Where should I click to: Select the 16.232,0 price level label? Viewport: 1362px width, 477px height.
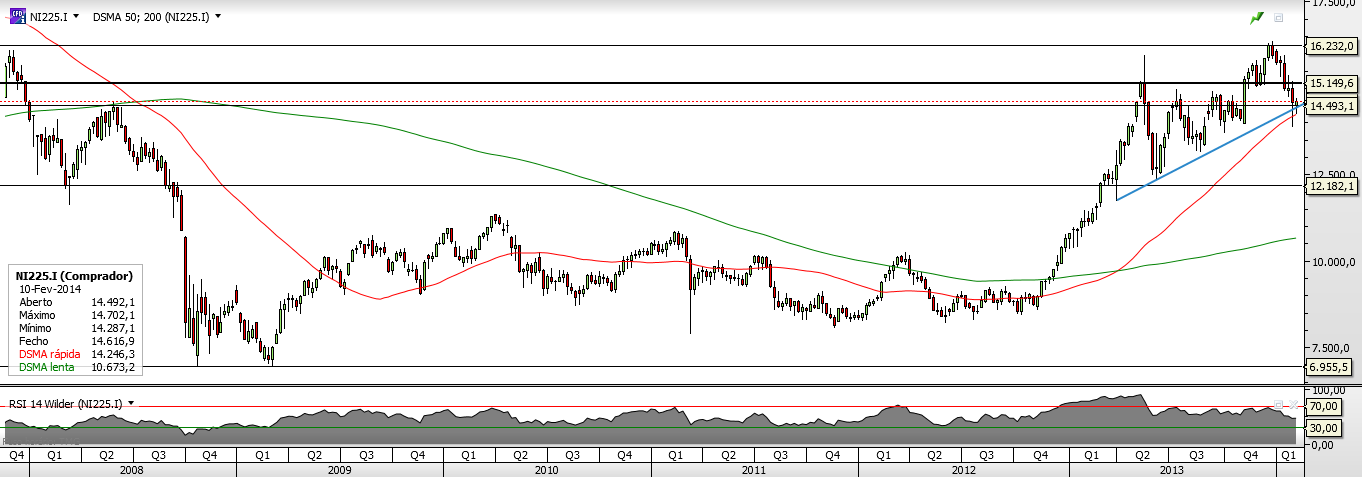[1332, 46]
